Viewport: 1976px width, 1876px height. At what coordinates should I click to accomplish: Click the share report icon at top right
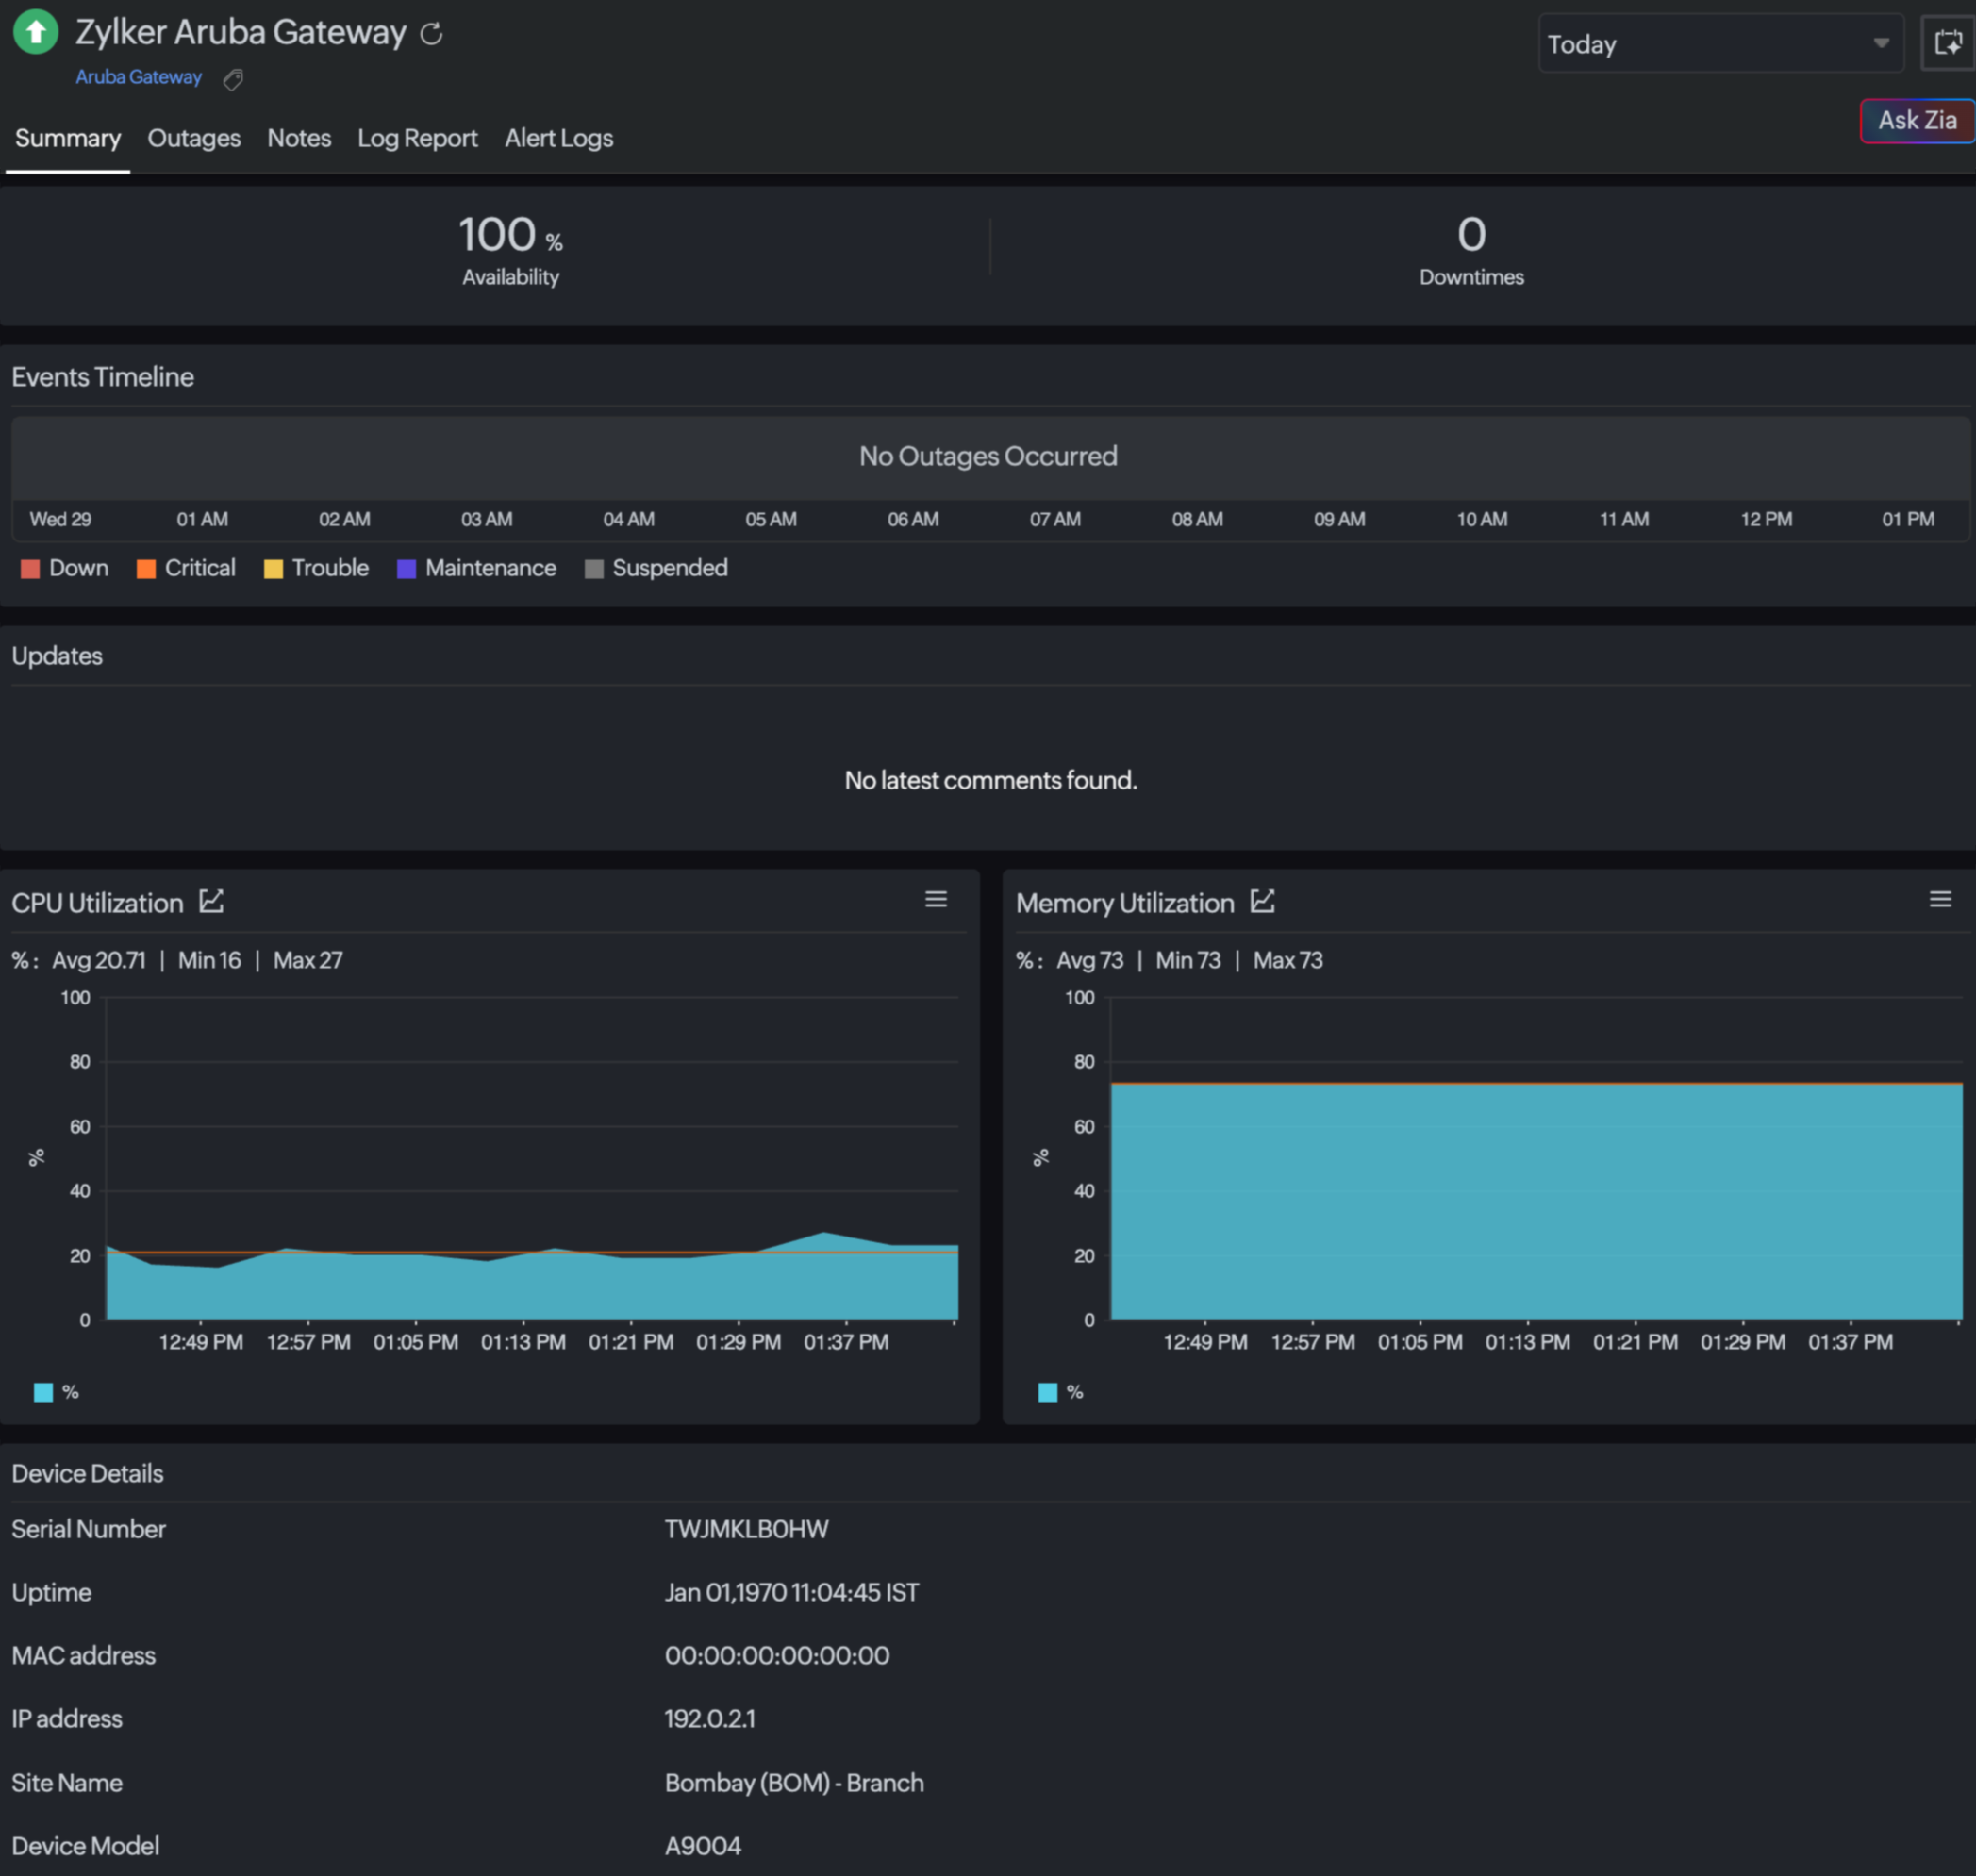point(1947,43)
